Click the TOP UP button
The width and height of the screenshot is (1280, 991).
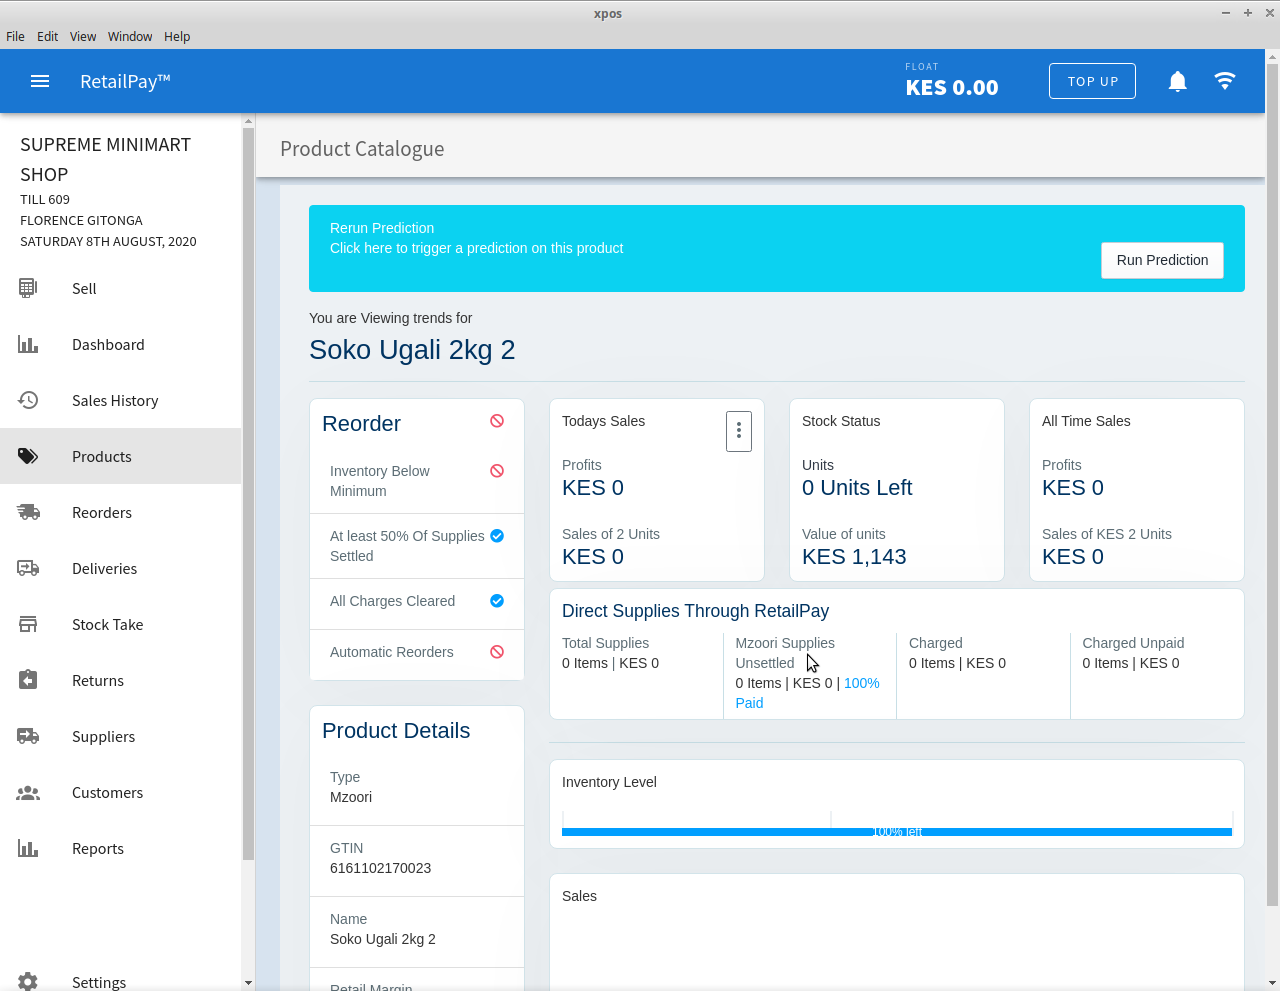1092,81
